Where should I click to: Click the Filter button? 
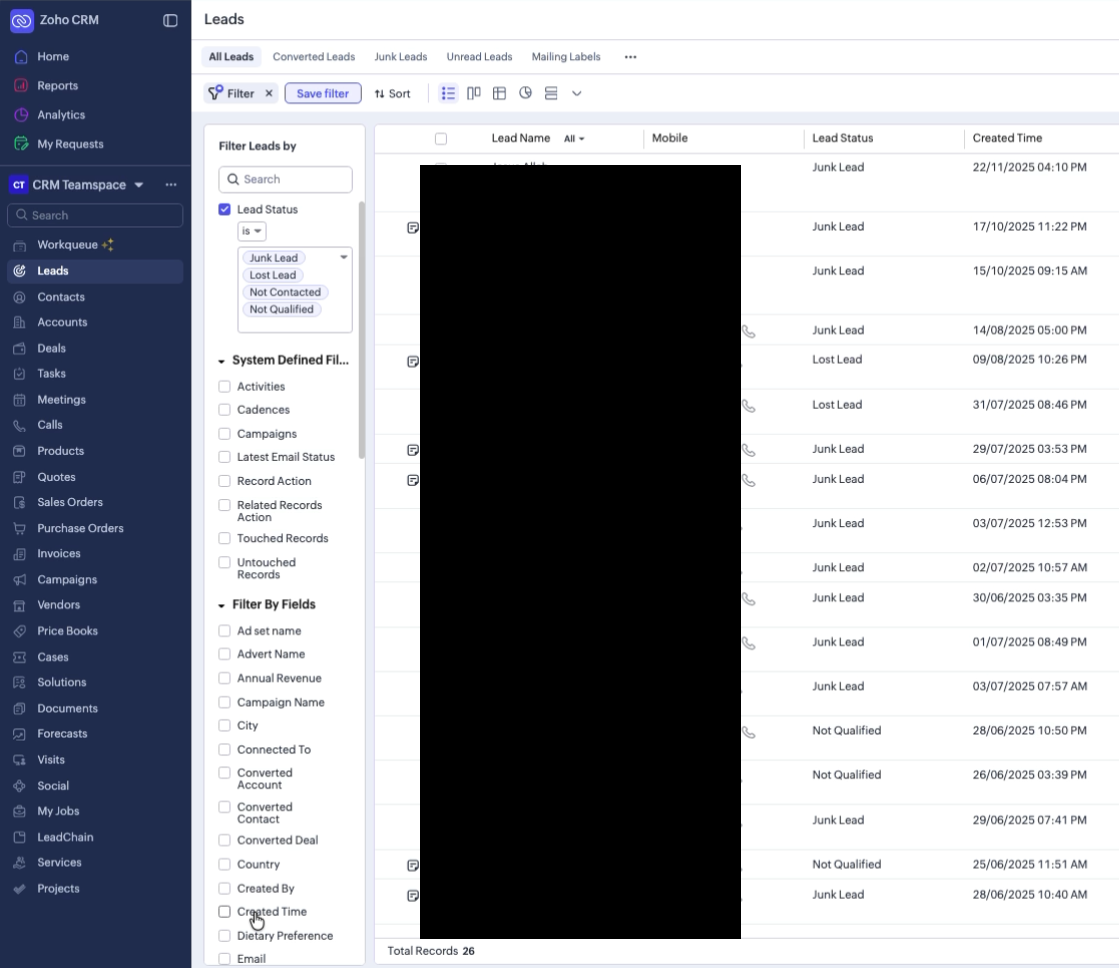[x=232, y=94]
